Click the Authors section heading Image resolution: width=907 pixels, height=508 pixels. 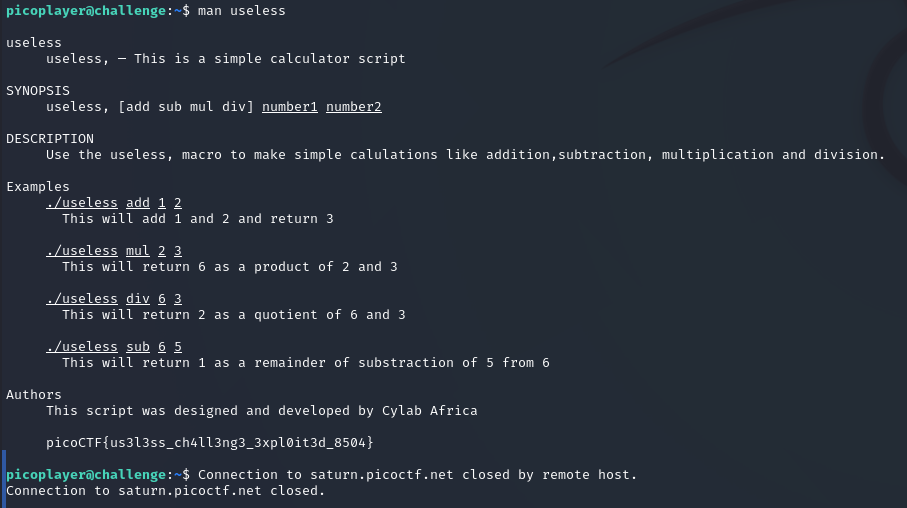tap(33, 395)
